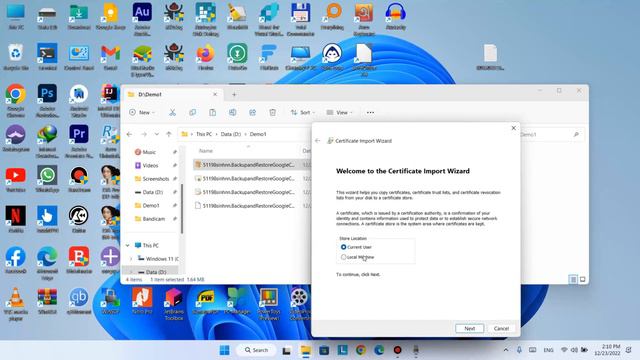Open the New dropdown in File Explorer

point(142,112)
